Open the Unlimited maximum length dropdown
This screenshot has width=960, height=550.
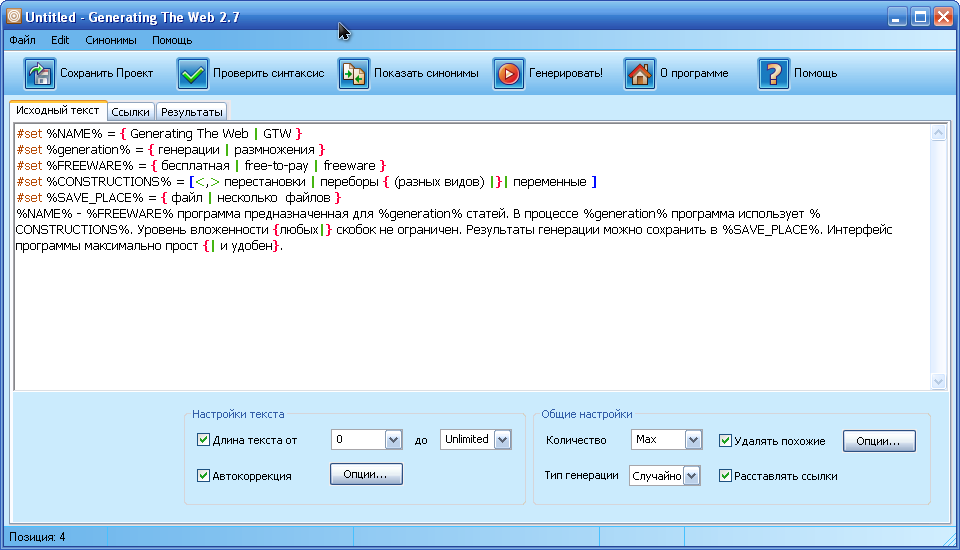(x=502, y=440)
